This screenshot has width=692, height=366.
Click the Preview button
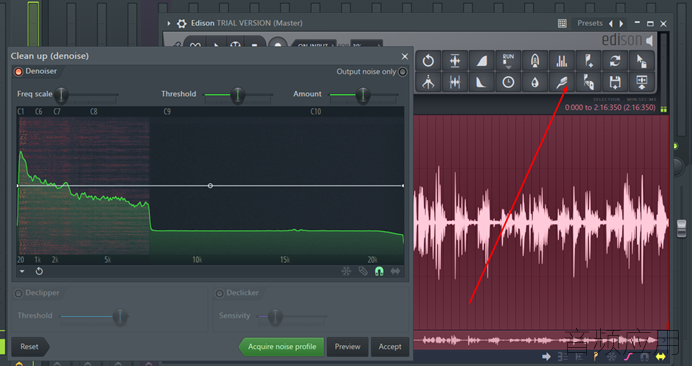click(x=347, y=347)
